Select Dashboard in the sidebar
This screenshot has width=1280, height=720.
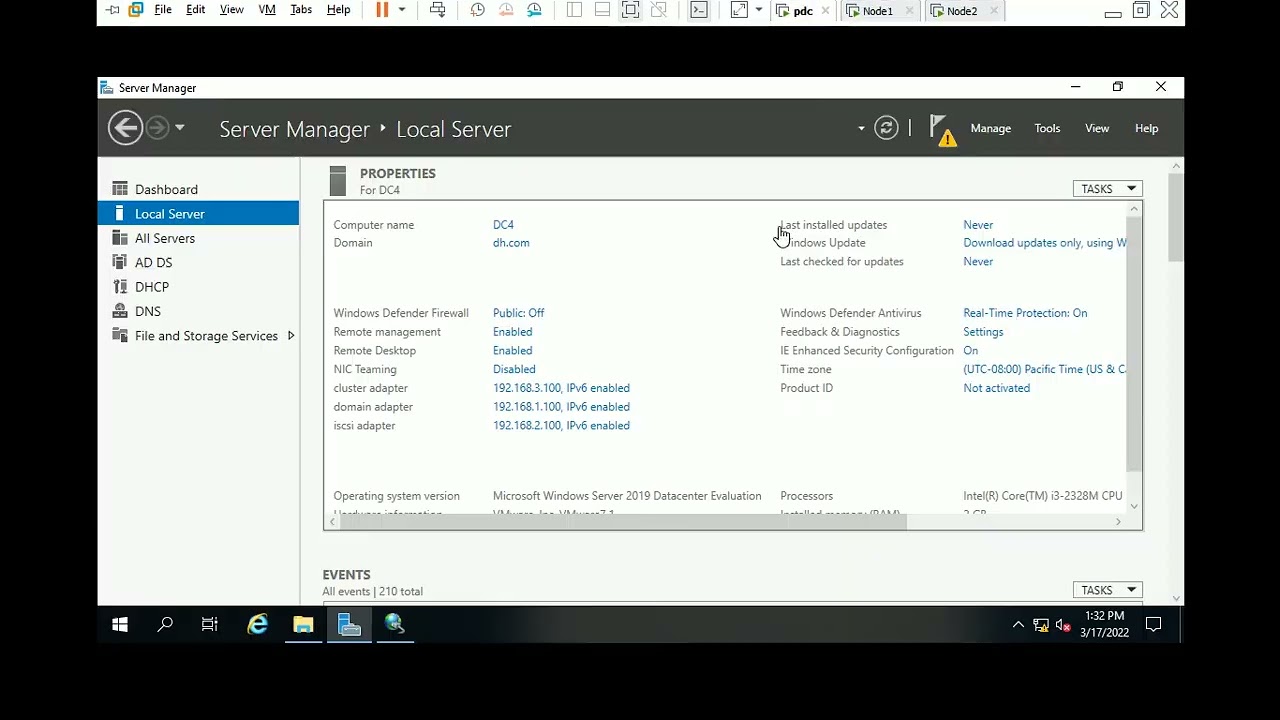[x=198, y=189]
